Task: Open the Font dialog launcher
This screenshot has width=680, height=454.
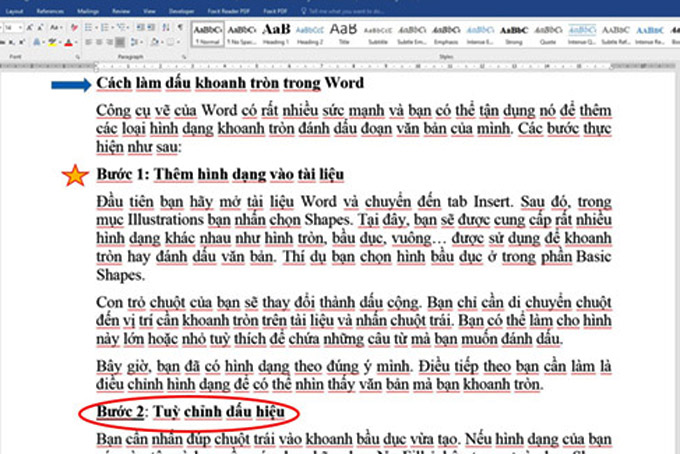Action: [78, 57]
